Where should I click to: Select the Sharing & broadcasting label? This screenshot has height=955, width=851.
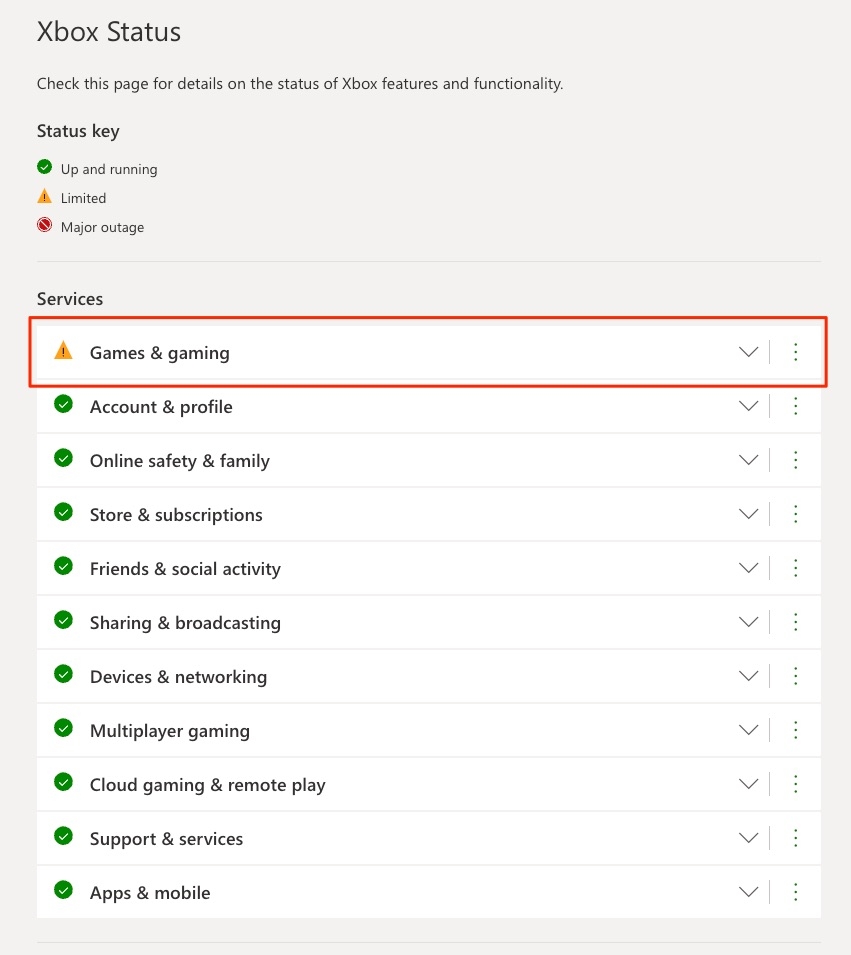click(x=185, y=623)
